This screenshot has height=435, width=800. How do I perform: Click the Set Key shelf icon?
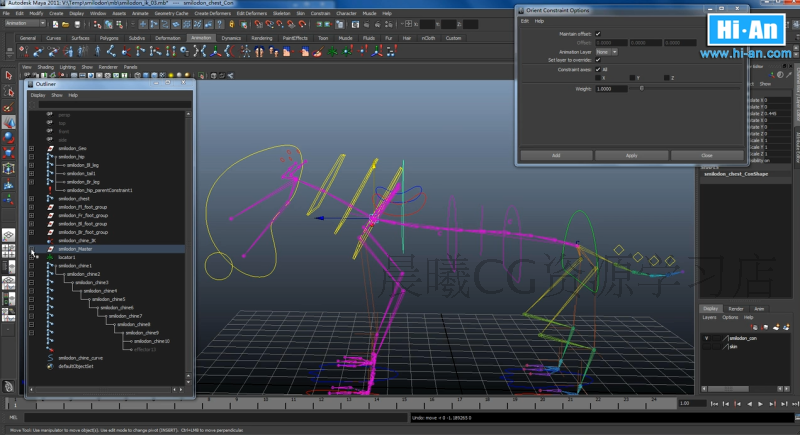click(23, 51)
